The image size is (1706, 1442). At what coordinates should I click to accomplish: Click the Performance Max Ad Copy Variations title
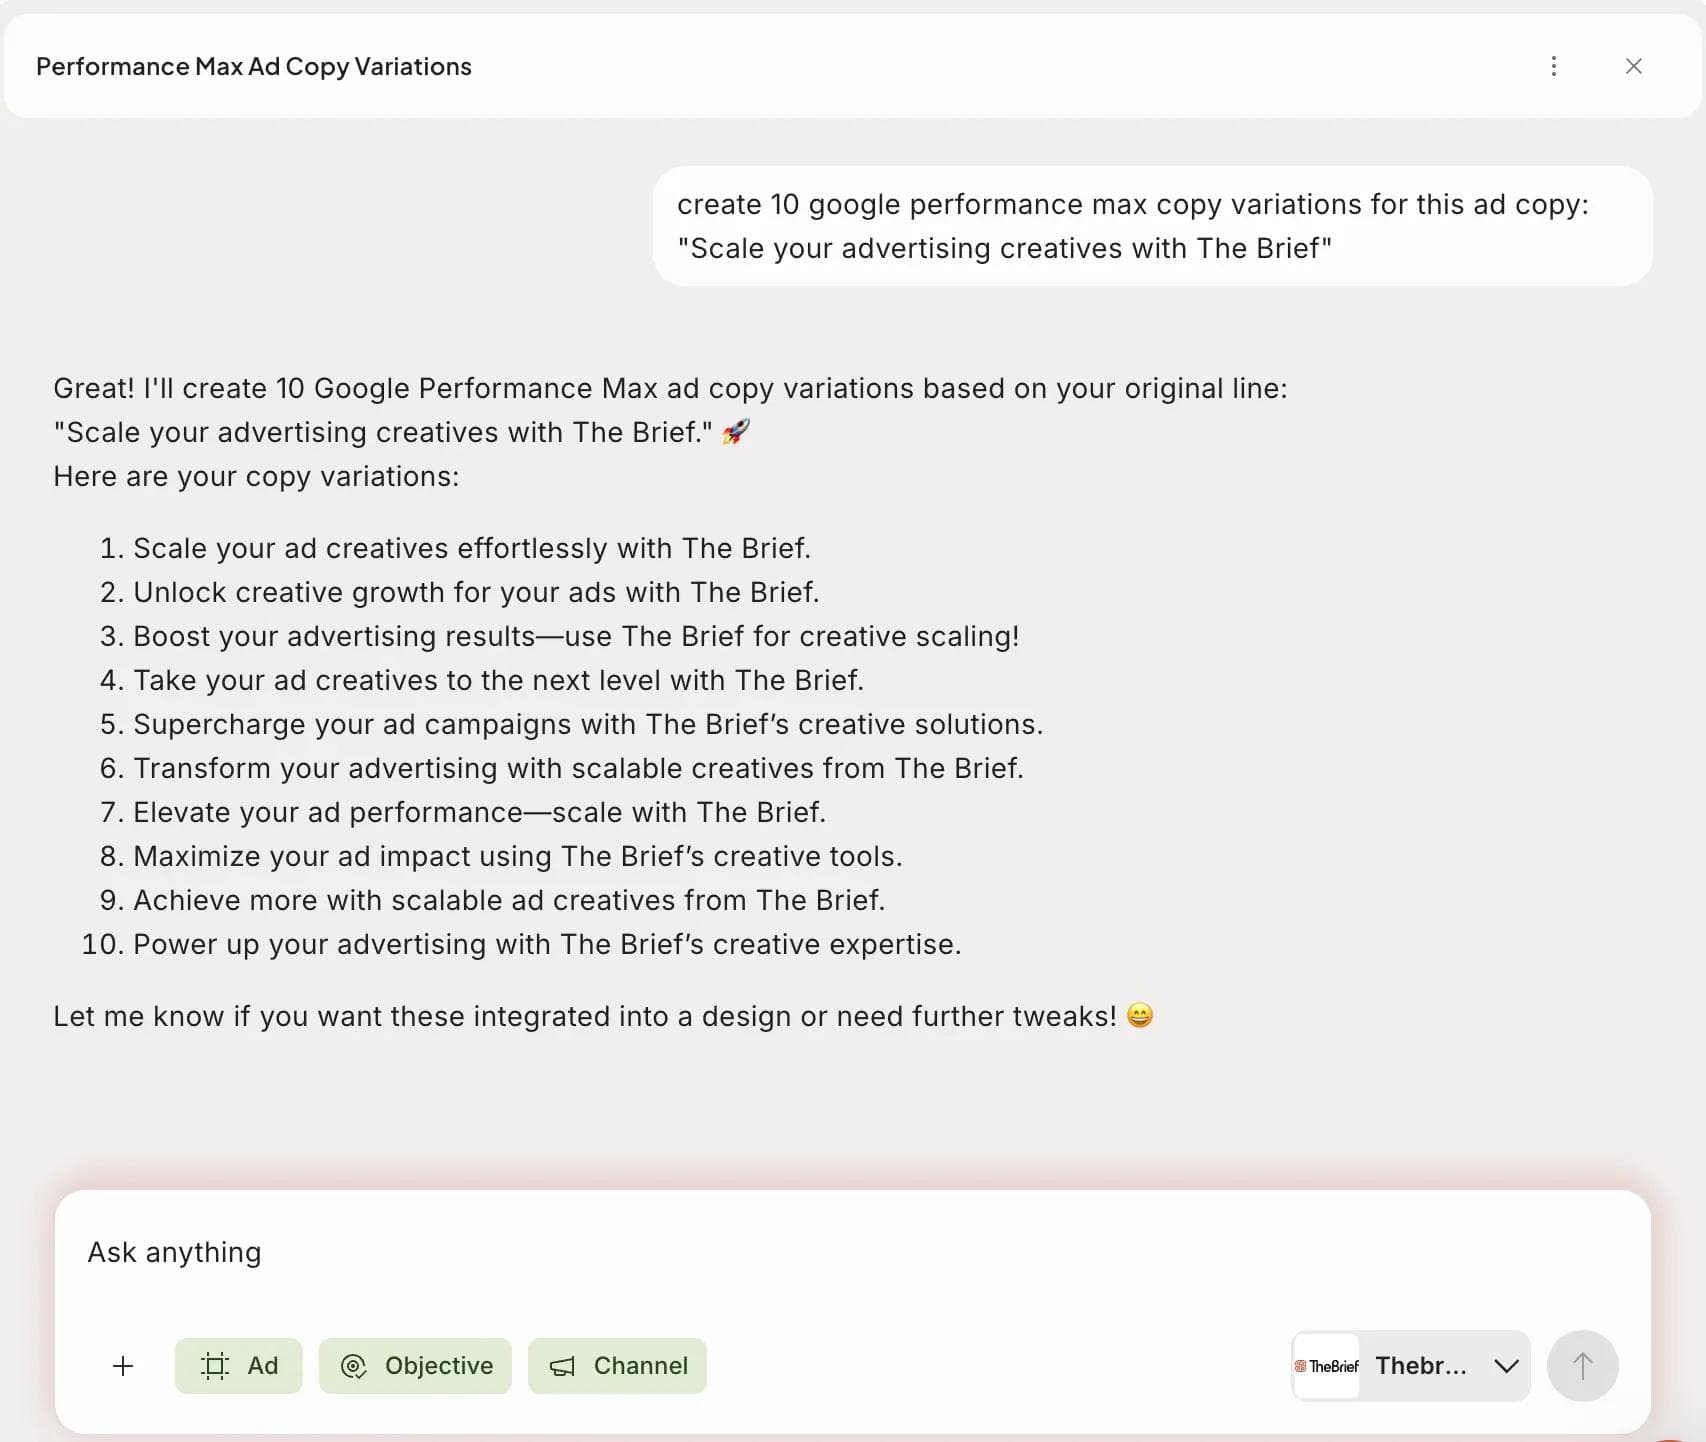(x=253, y=66)
